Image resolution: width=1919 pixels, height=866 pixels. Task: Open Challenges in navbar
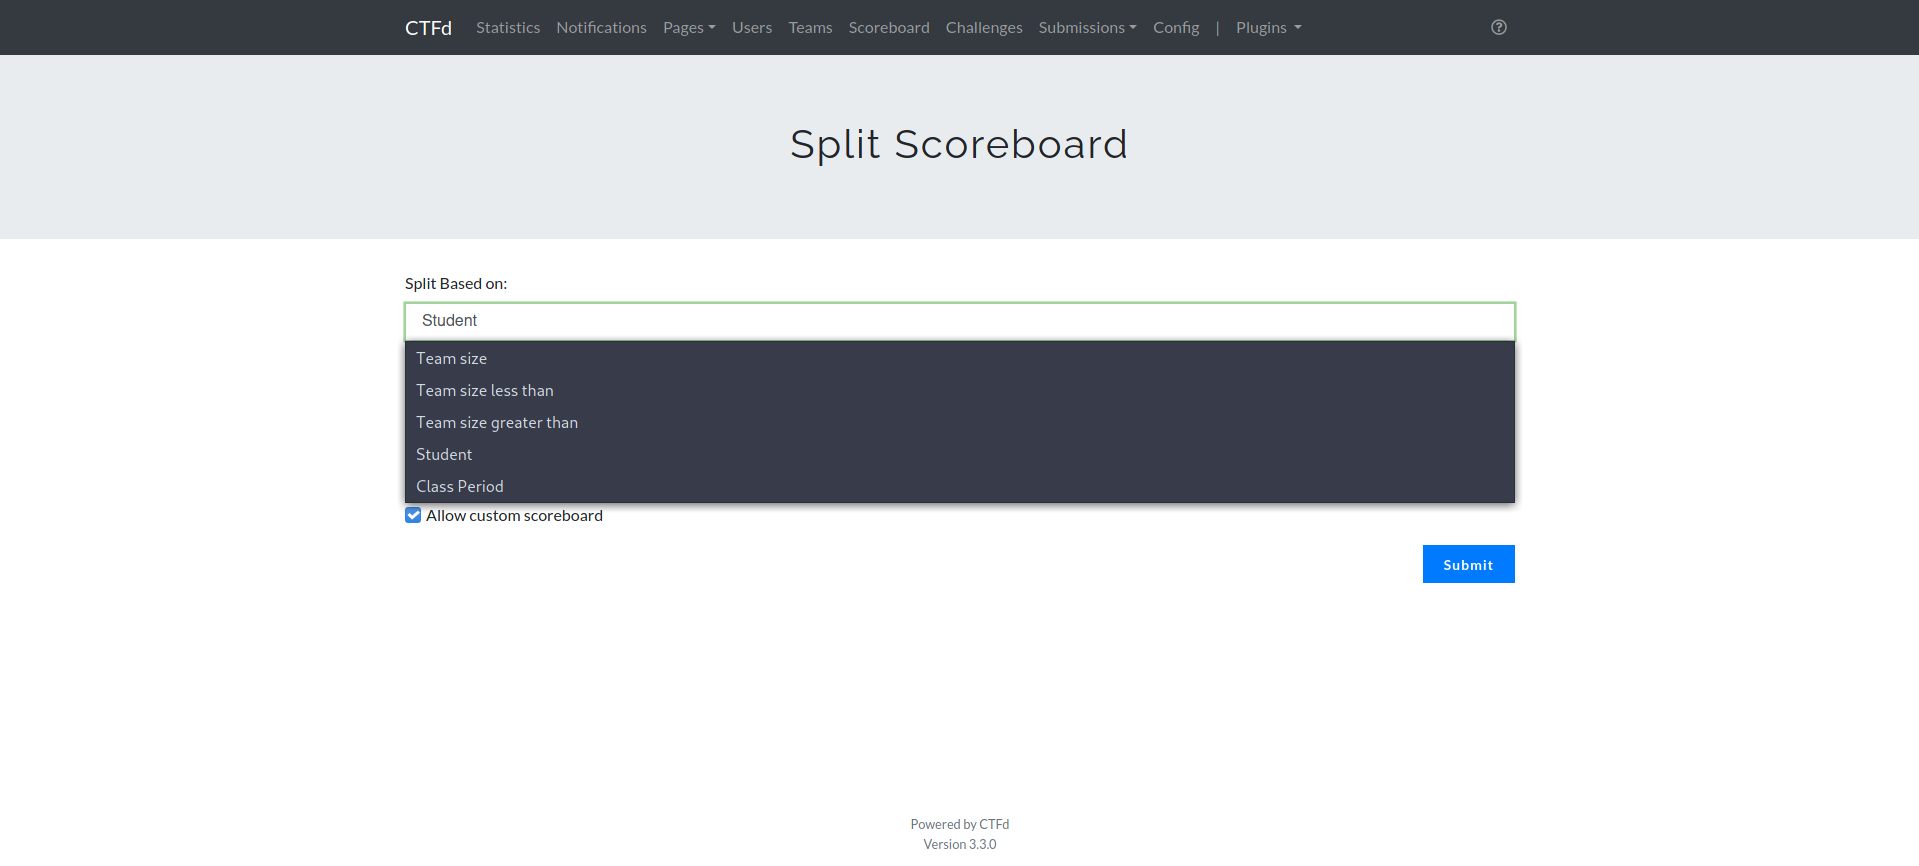[984, 27]
